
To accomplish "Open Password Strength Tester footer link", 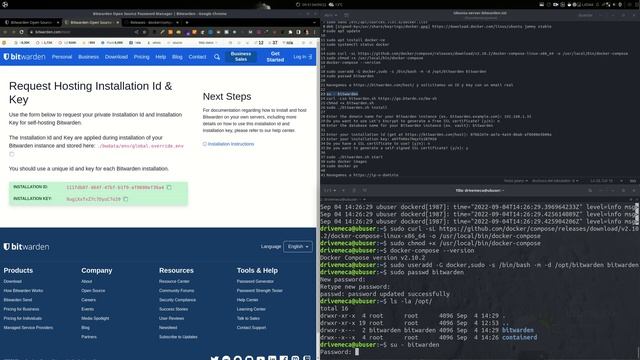I will 260,291.
